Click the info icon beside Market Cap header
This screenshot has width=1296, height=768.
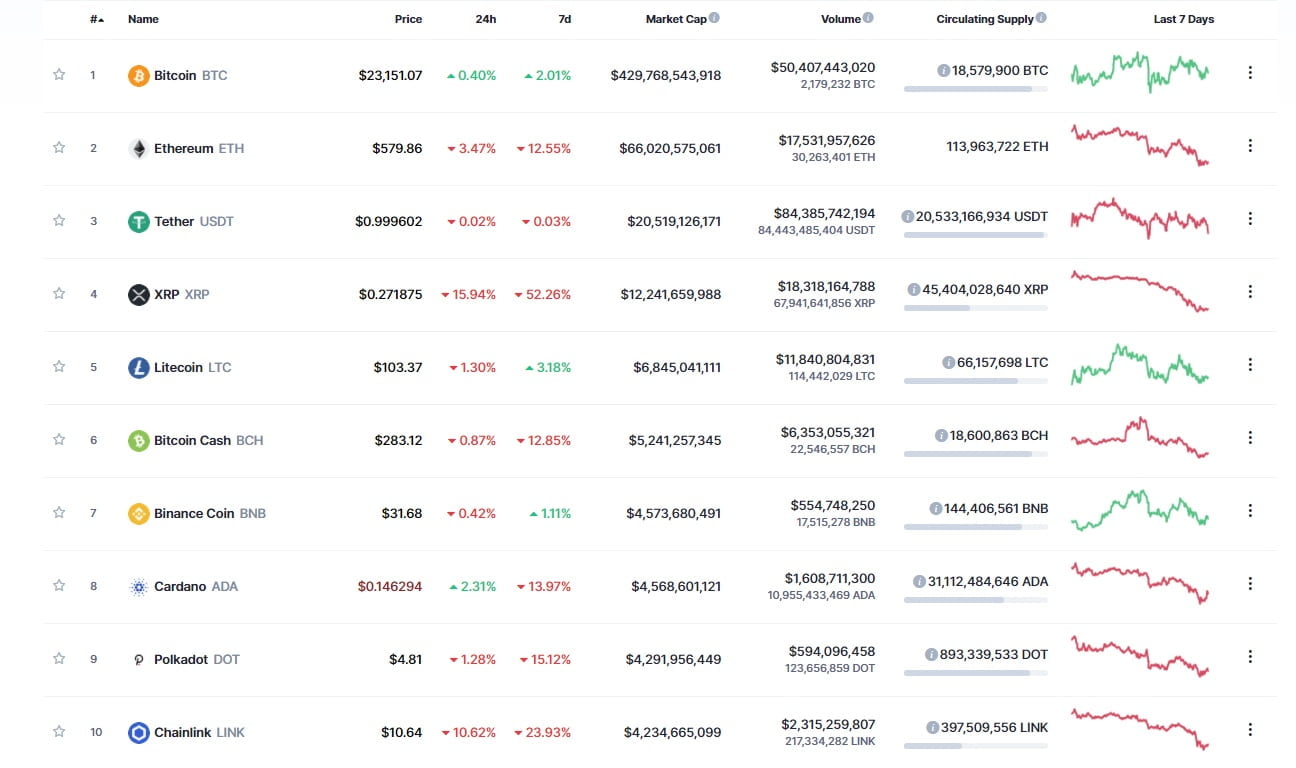(714, 18)
